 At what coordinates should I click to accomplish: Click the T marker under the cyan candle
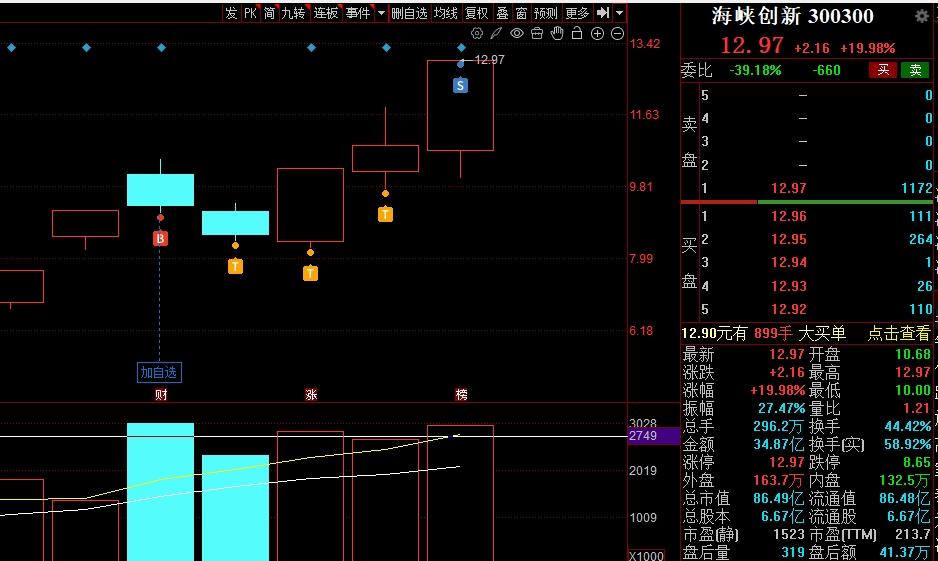(235, 266)
